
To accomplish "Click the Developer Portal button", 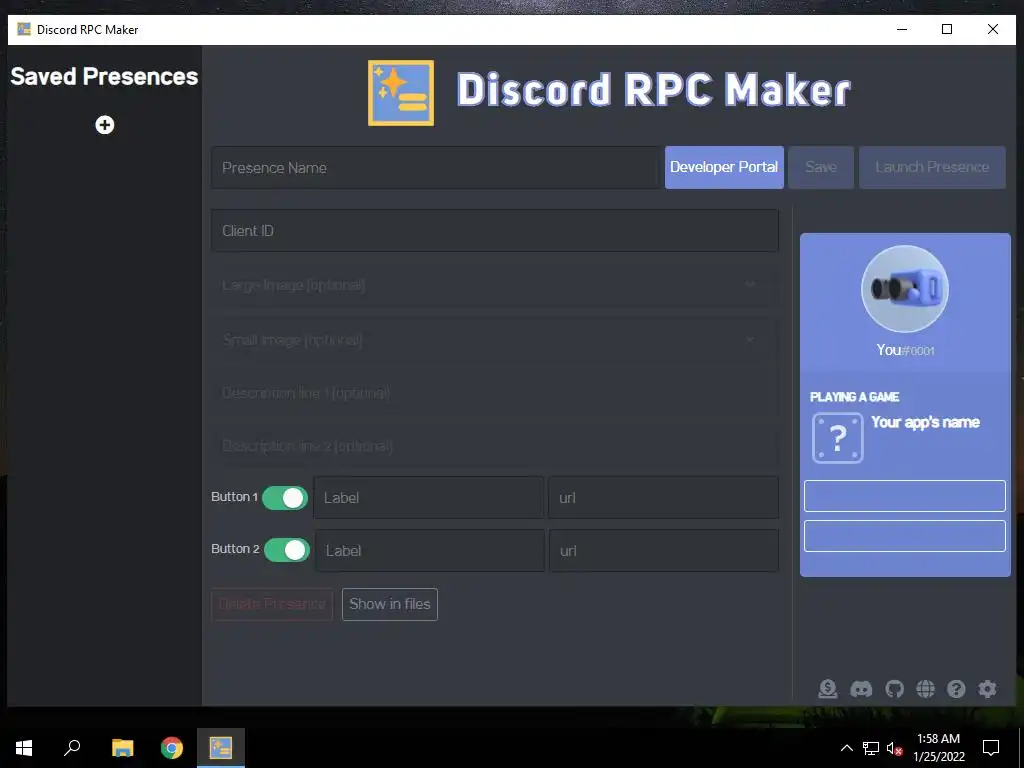I will tap(724, 167).
